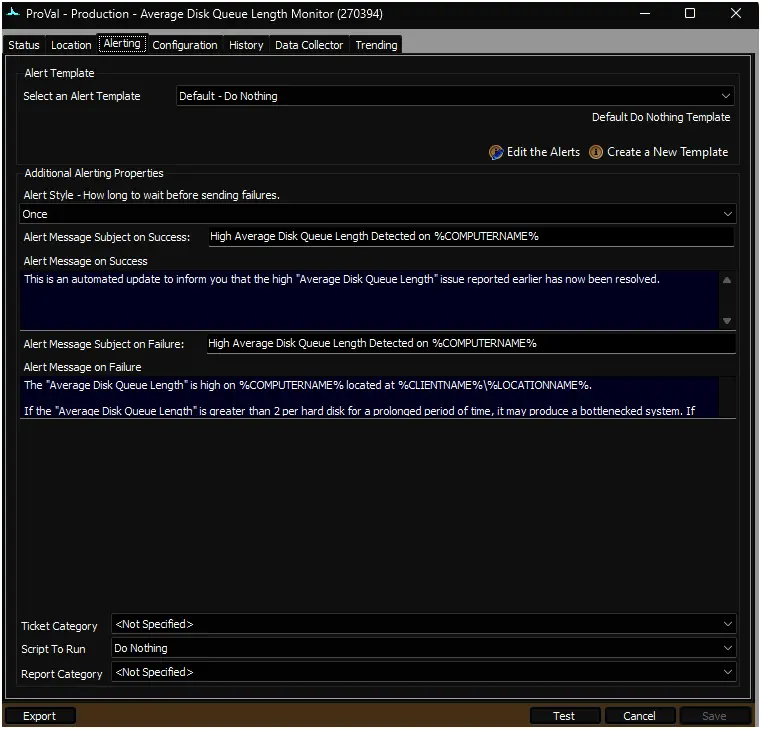Go to the Configuration tab
The width and height of the screenshot is (761, 729).
[185, 45]
